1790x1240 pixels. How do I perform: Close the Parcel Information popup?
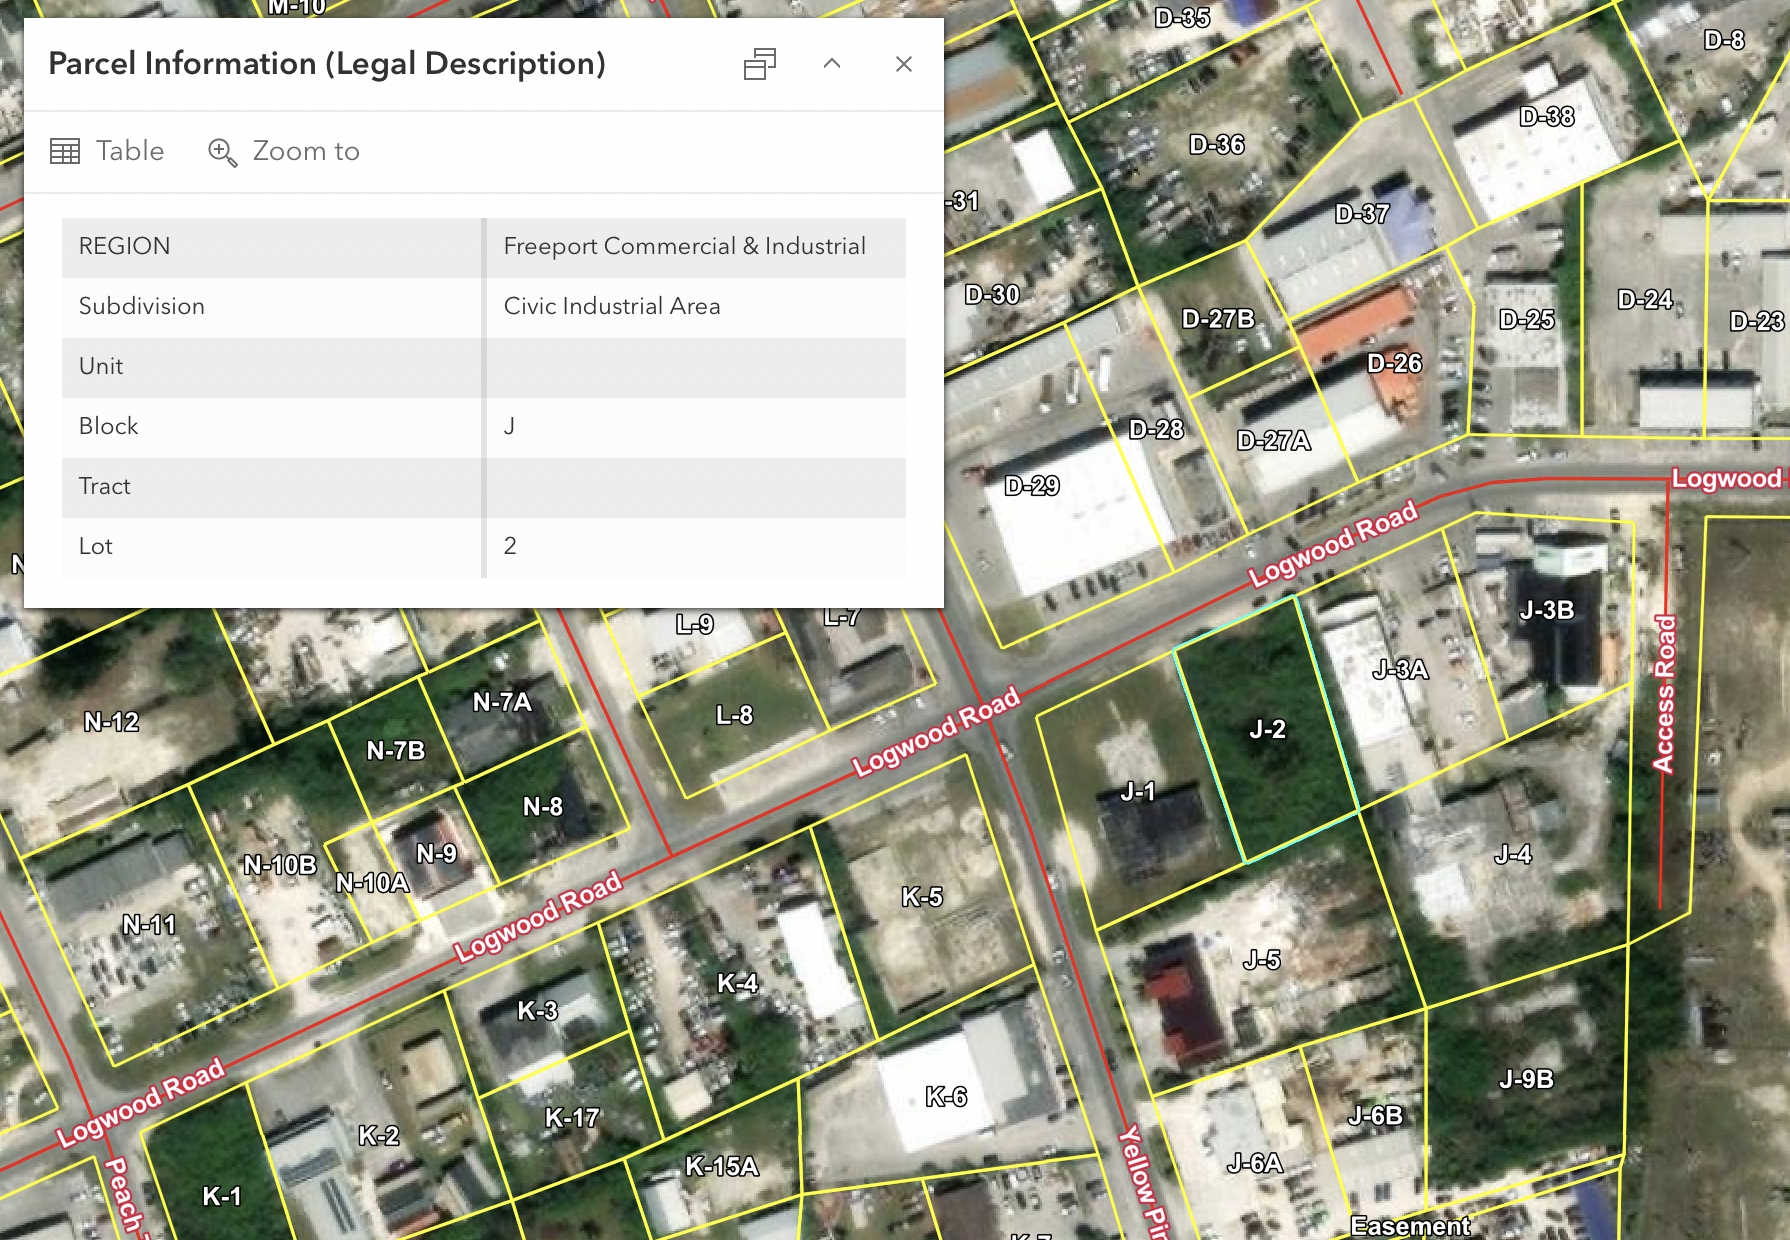[904, 64]
